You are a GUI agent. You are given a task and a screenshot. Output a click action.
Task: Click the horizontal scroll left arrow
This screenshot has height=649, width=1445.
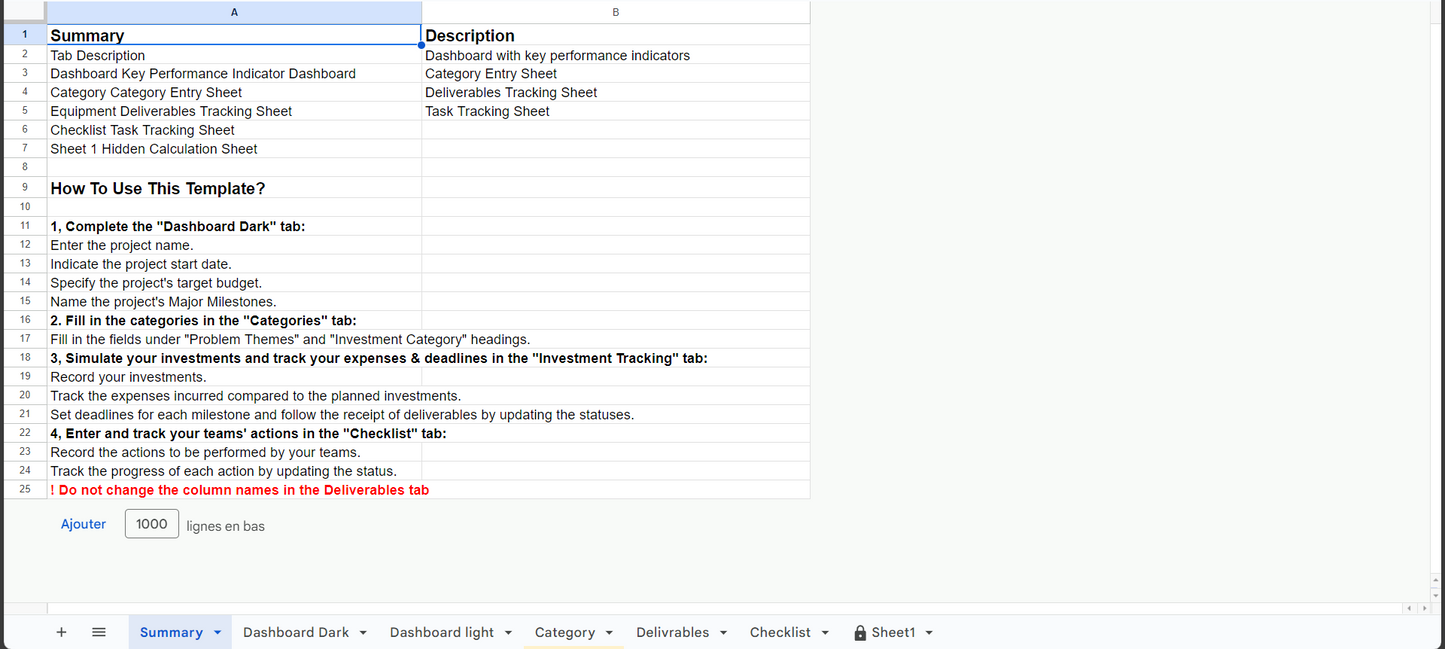click(x=1410, y=608)
